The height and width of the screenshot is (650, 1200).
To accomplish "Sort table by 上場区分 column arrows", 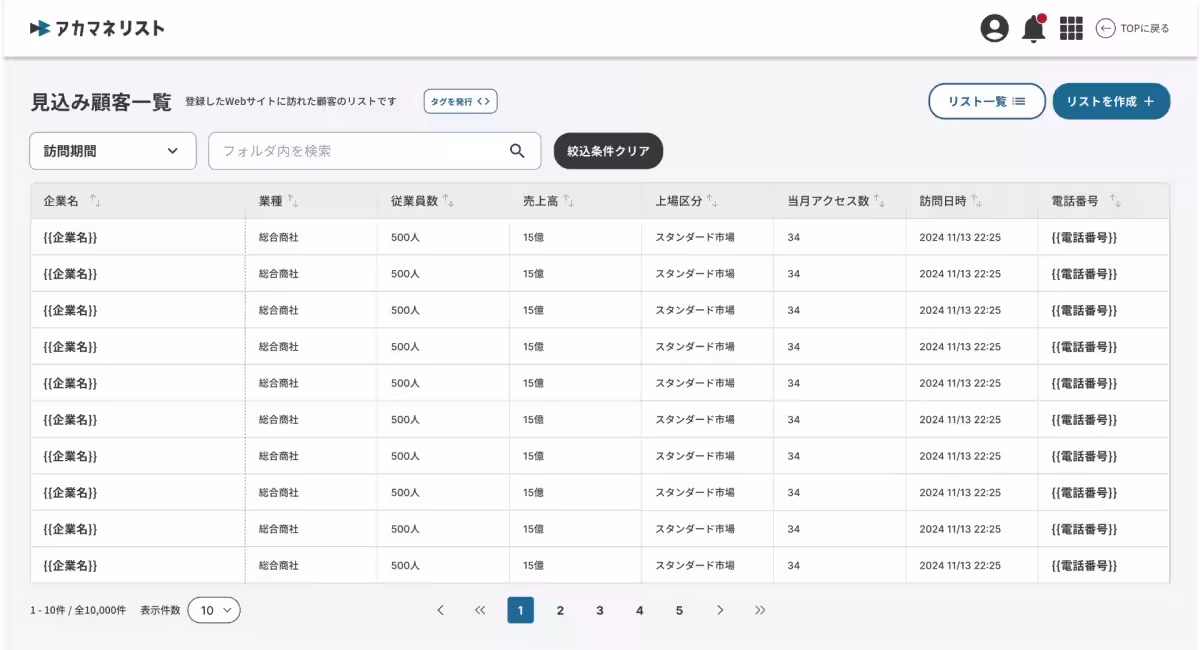I will [712, 201].
